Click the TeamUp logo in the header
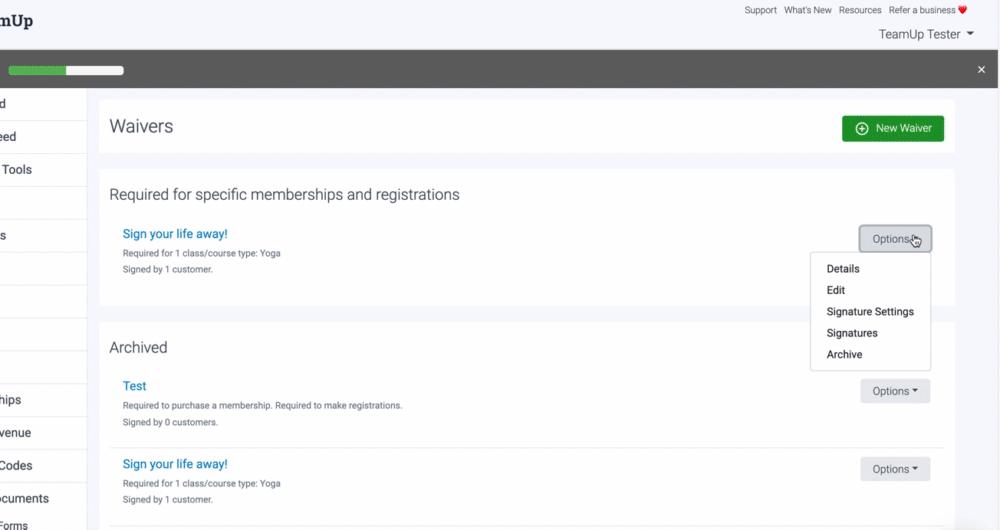This screenshot has height=530, width=1000. [x=15, y=21]
